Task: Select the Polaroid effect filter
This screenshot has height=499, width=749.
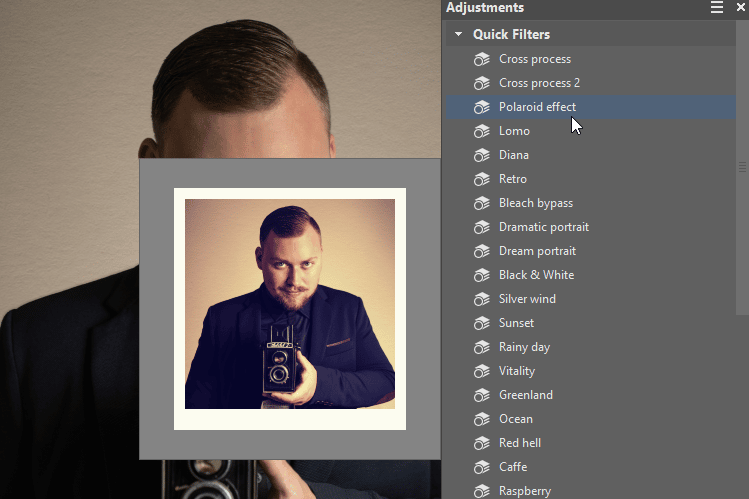Action: pos(590,107)
